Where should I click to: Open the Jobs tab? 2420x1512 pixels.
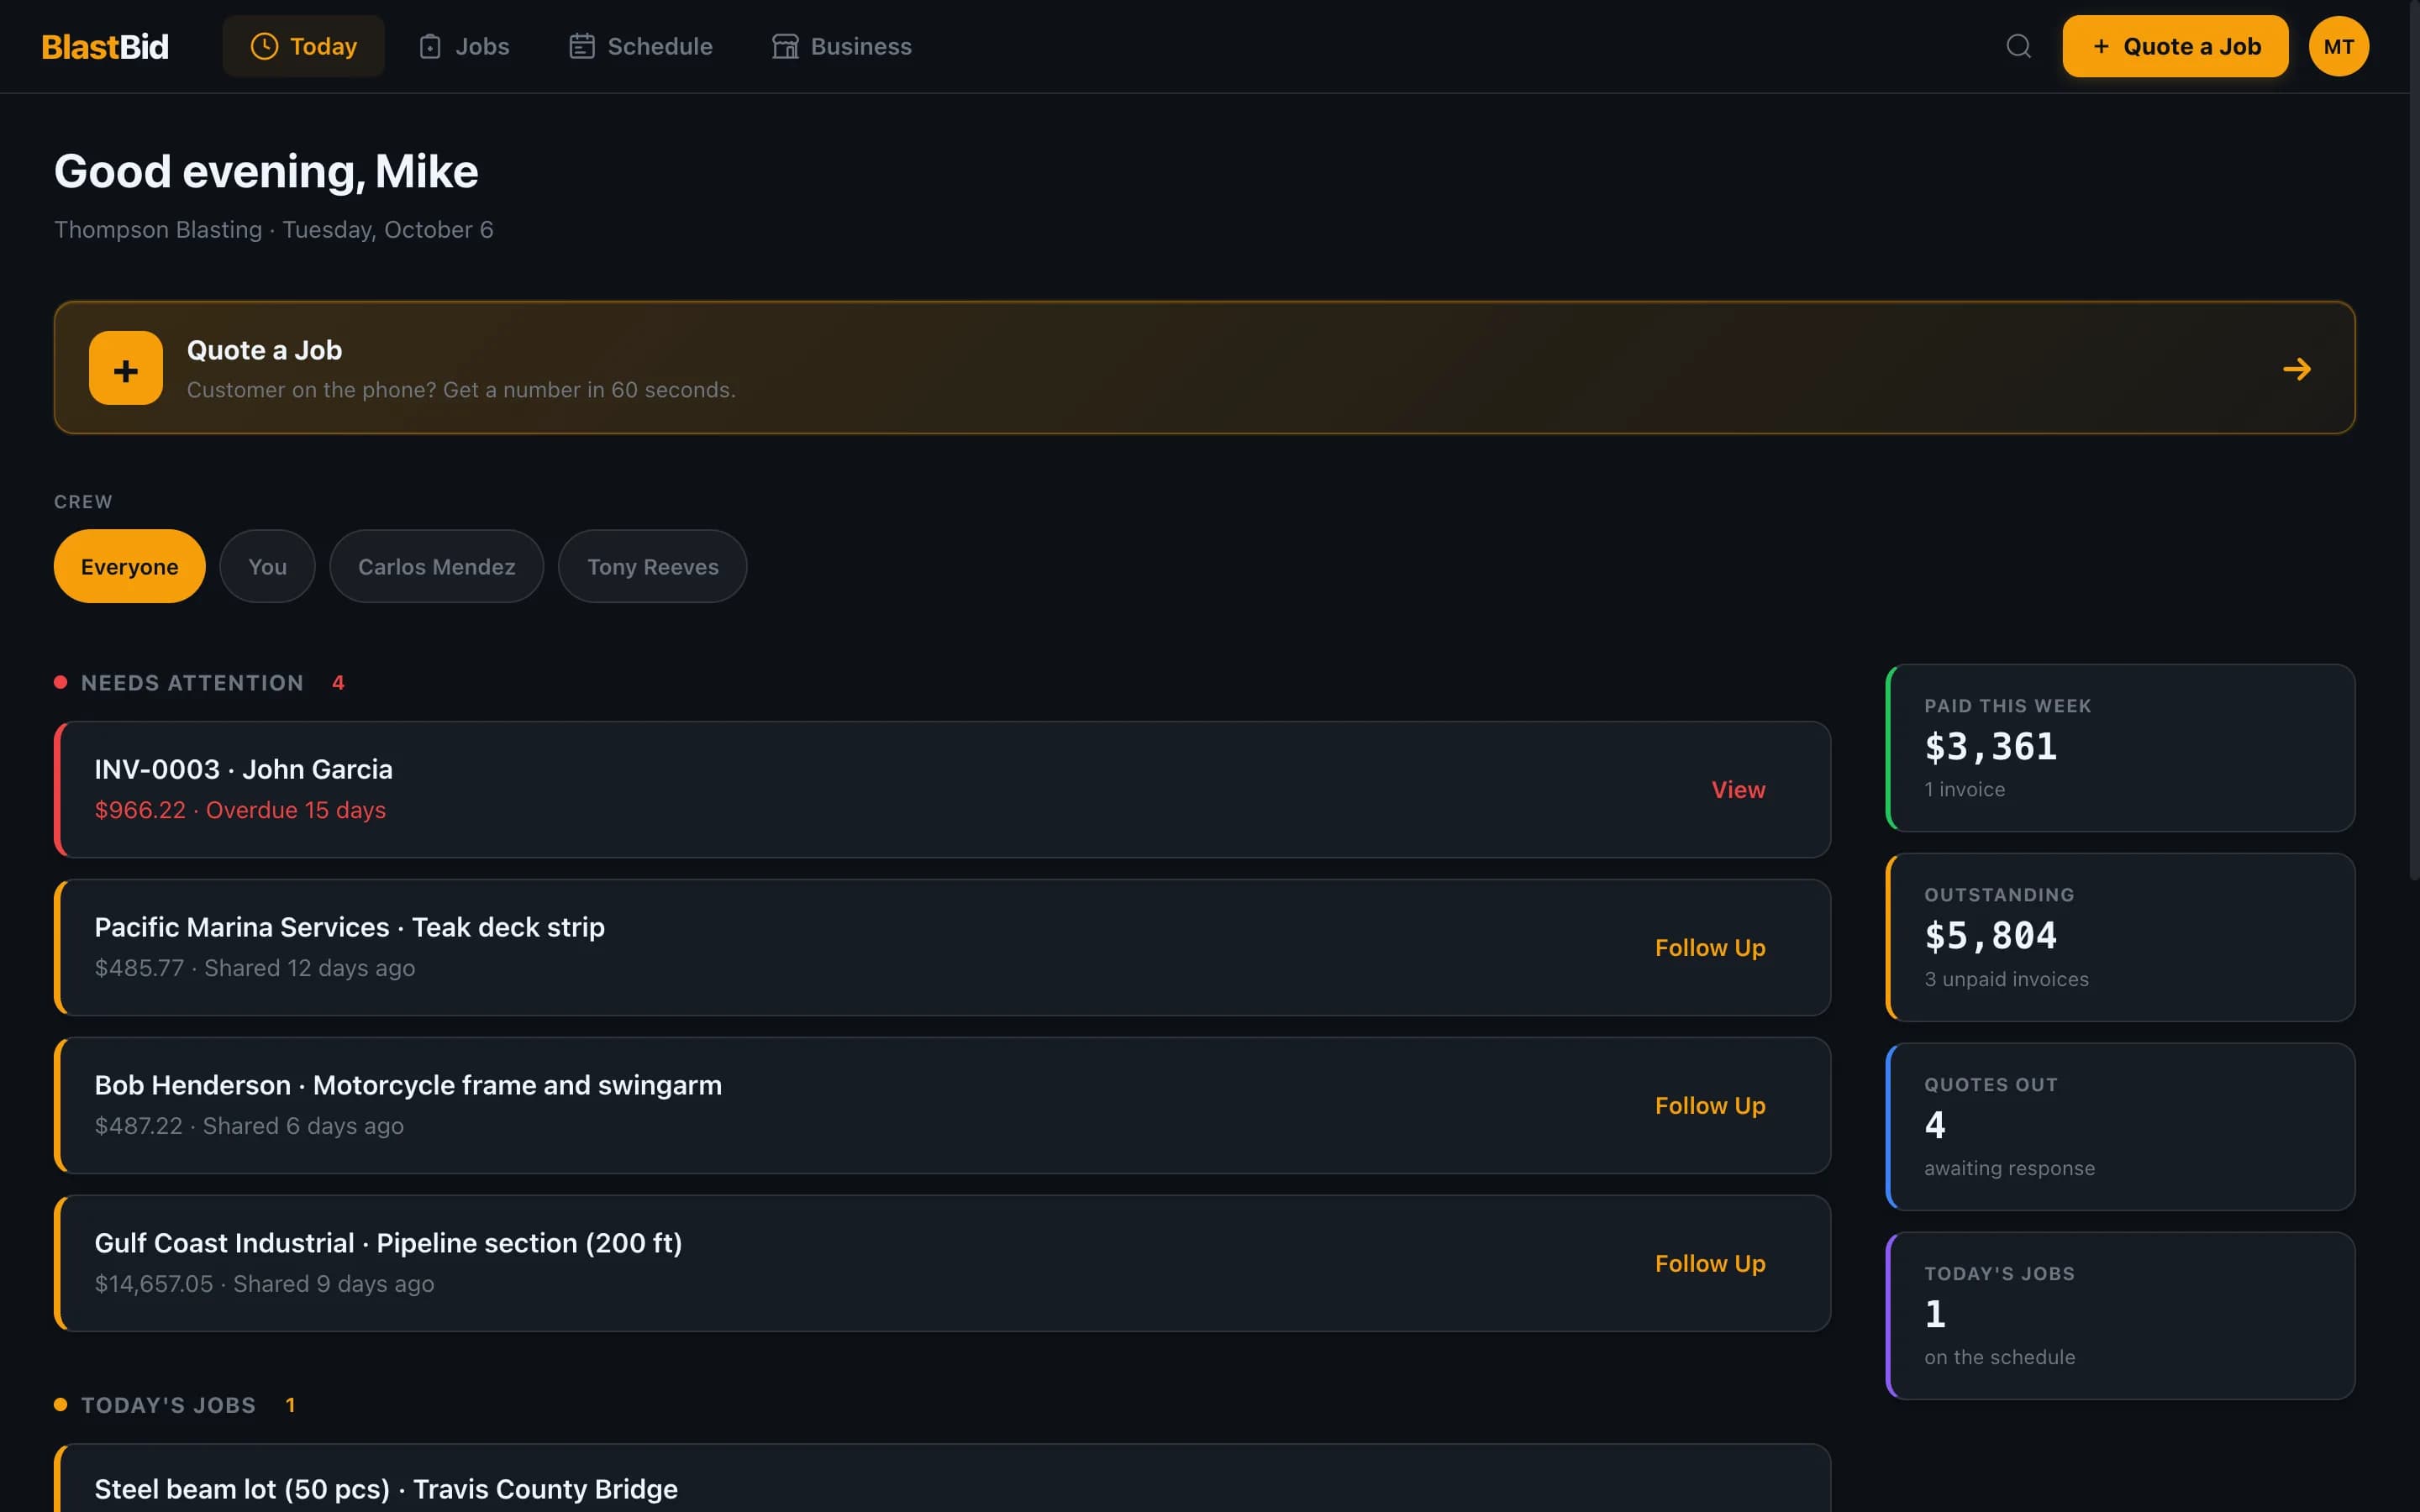(x=464, y=46)
